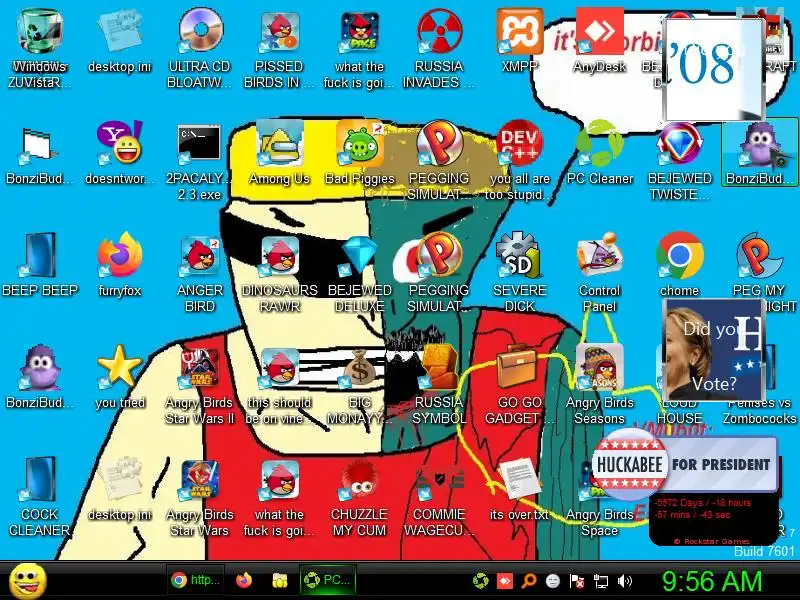Open the DINOSAURS RAWR shortcut
800x600 pixels.
pyautogui.click(x=280, y=255)
